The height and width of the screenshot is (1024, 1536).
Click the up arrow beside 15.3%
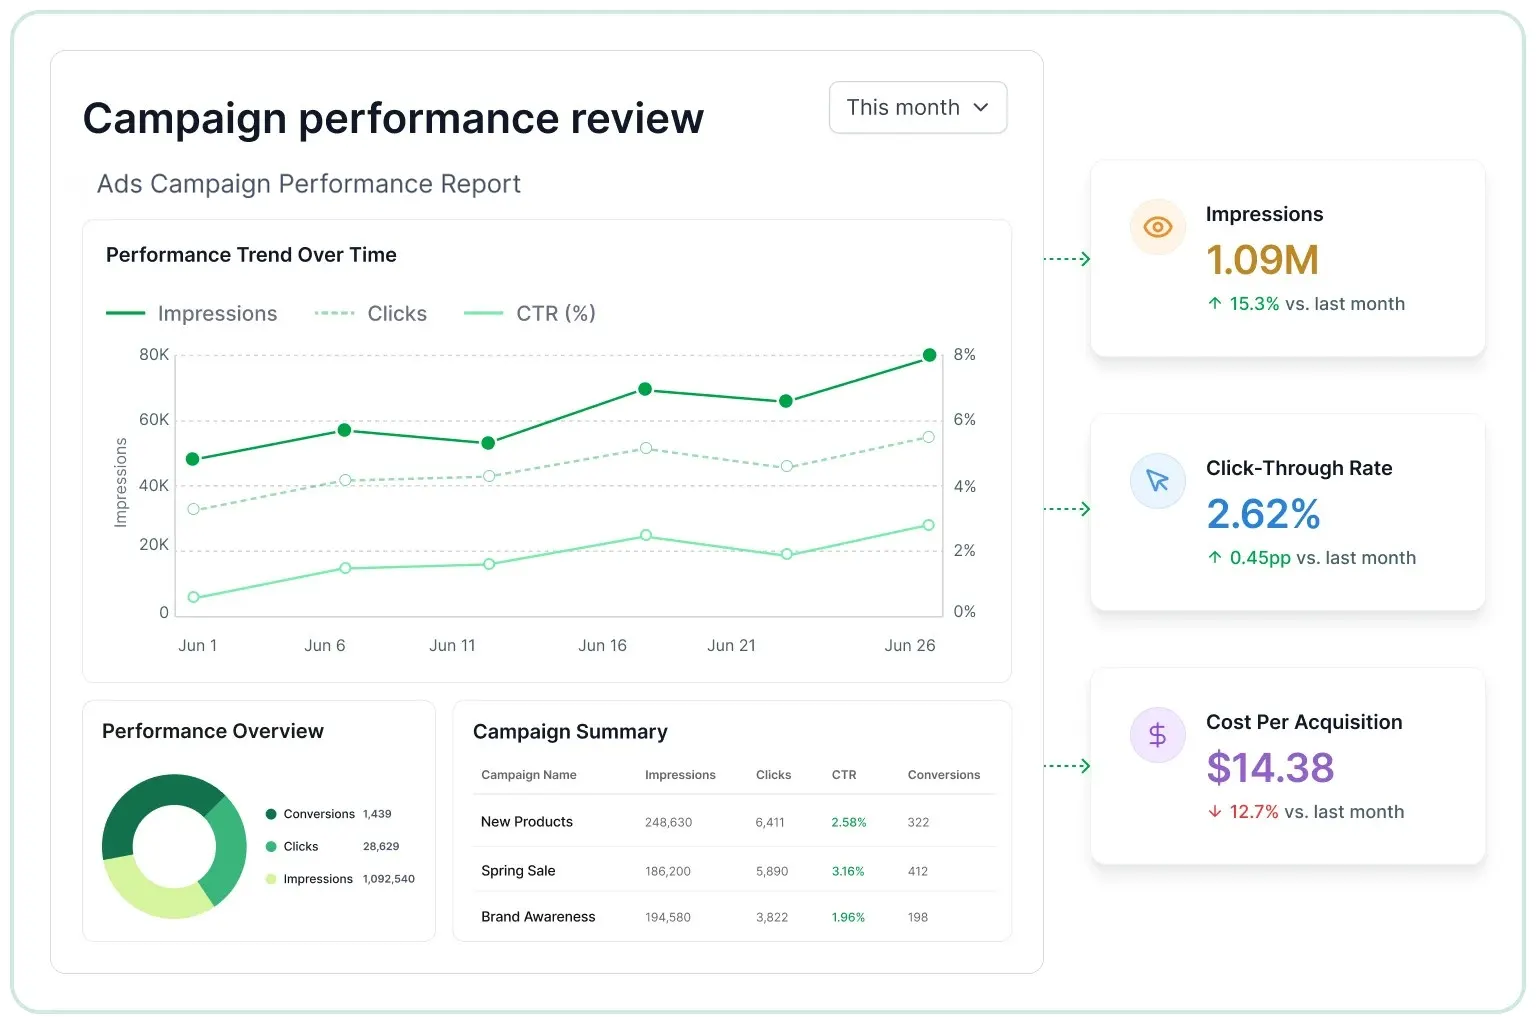[1214, 303]
